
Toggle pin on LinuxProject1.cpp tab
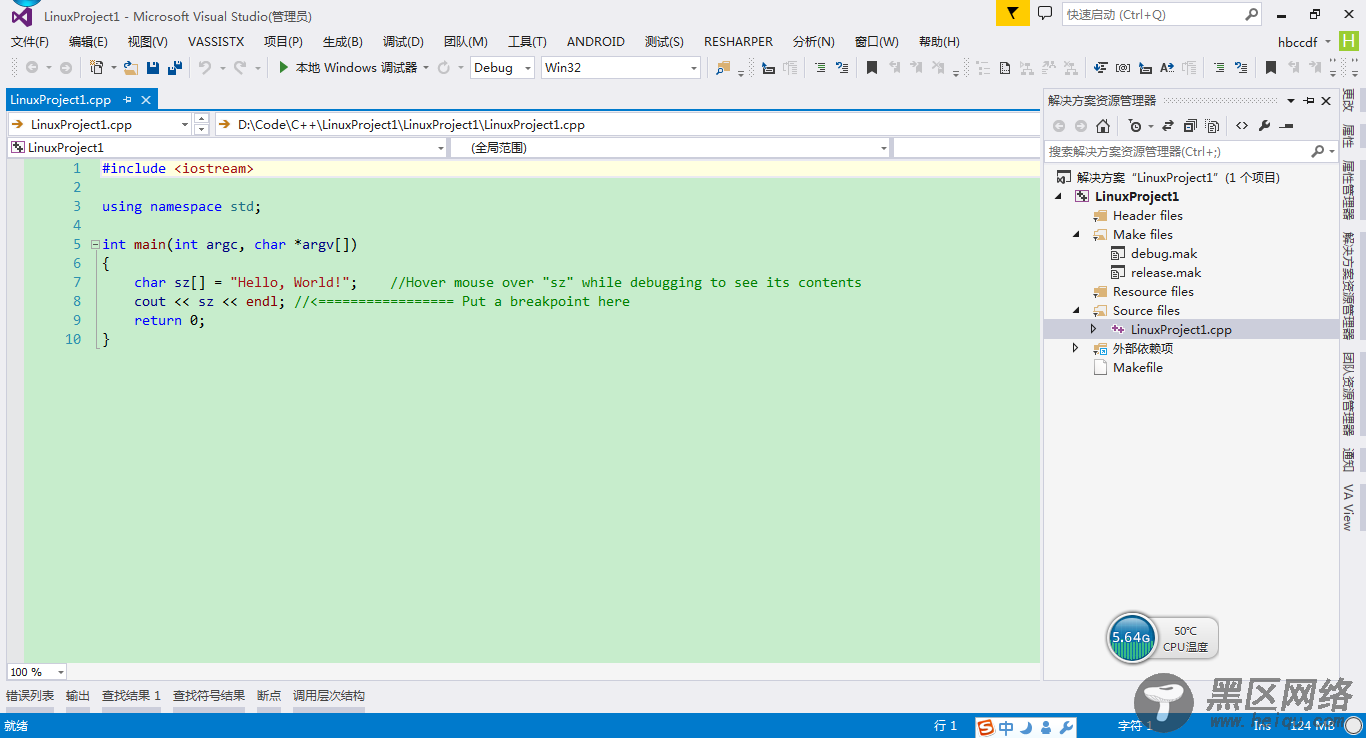(x=127, y=100)
